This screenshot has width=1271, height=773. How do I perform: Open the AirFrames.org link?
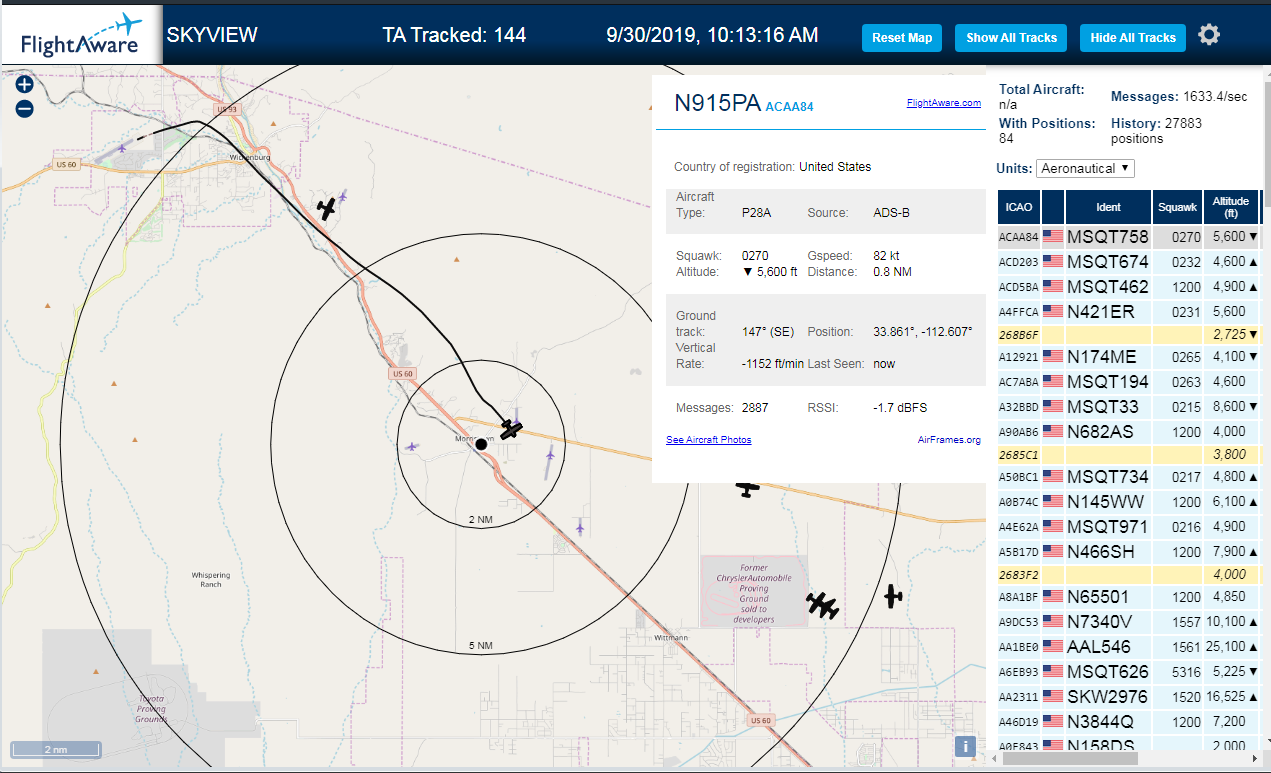click(x=949, y=440)
